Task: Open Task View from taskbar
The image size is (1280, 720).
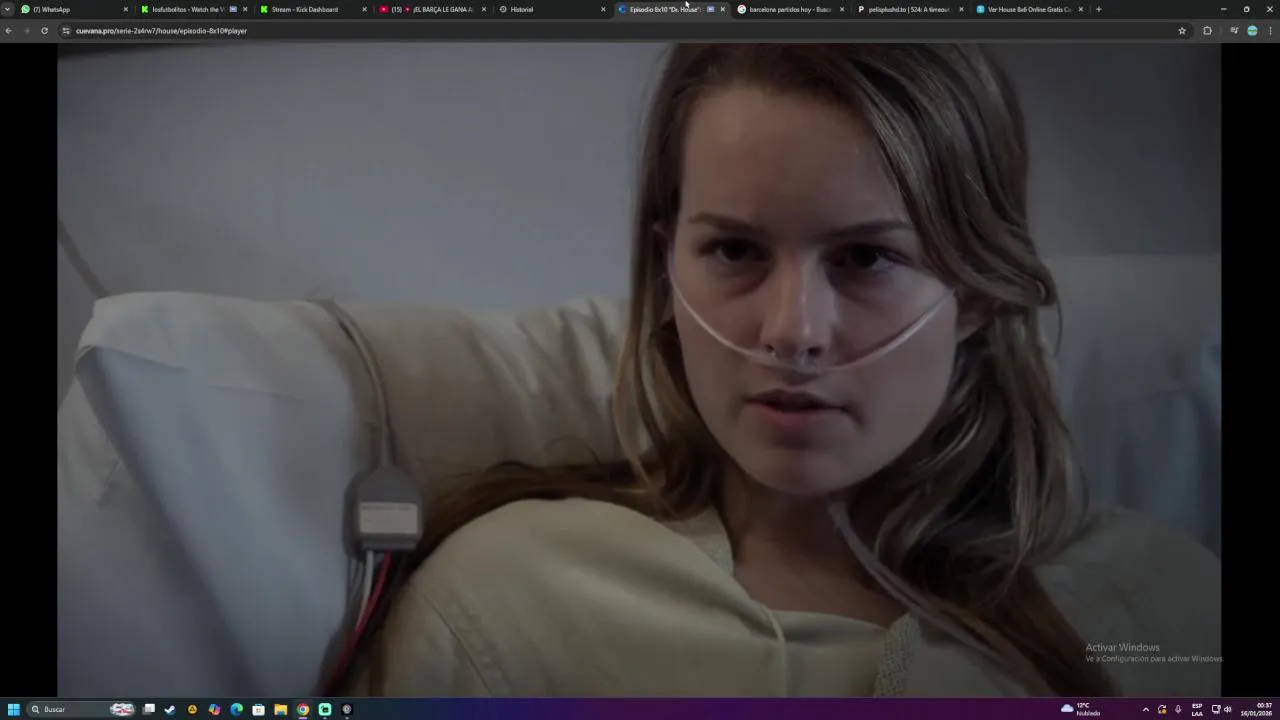Action: (149, 709)
